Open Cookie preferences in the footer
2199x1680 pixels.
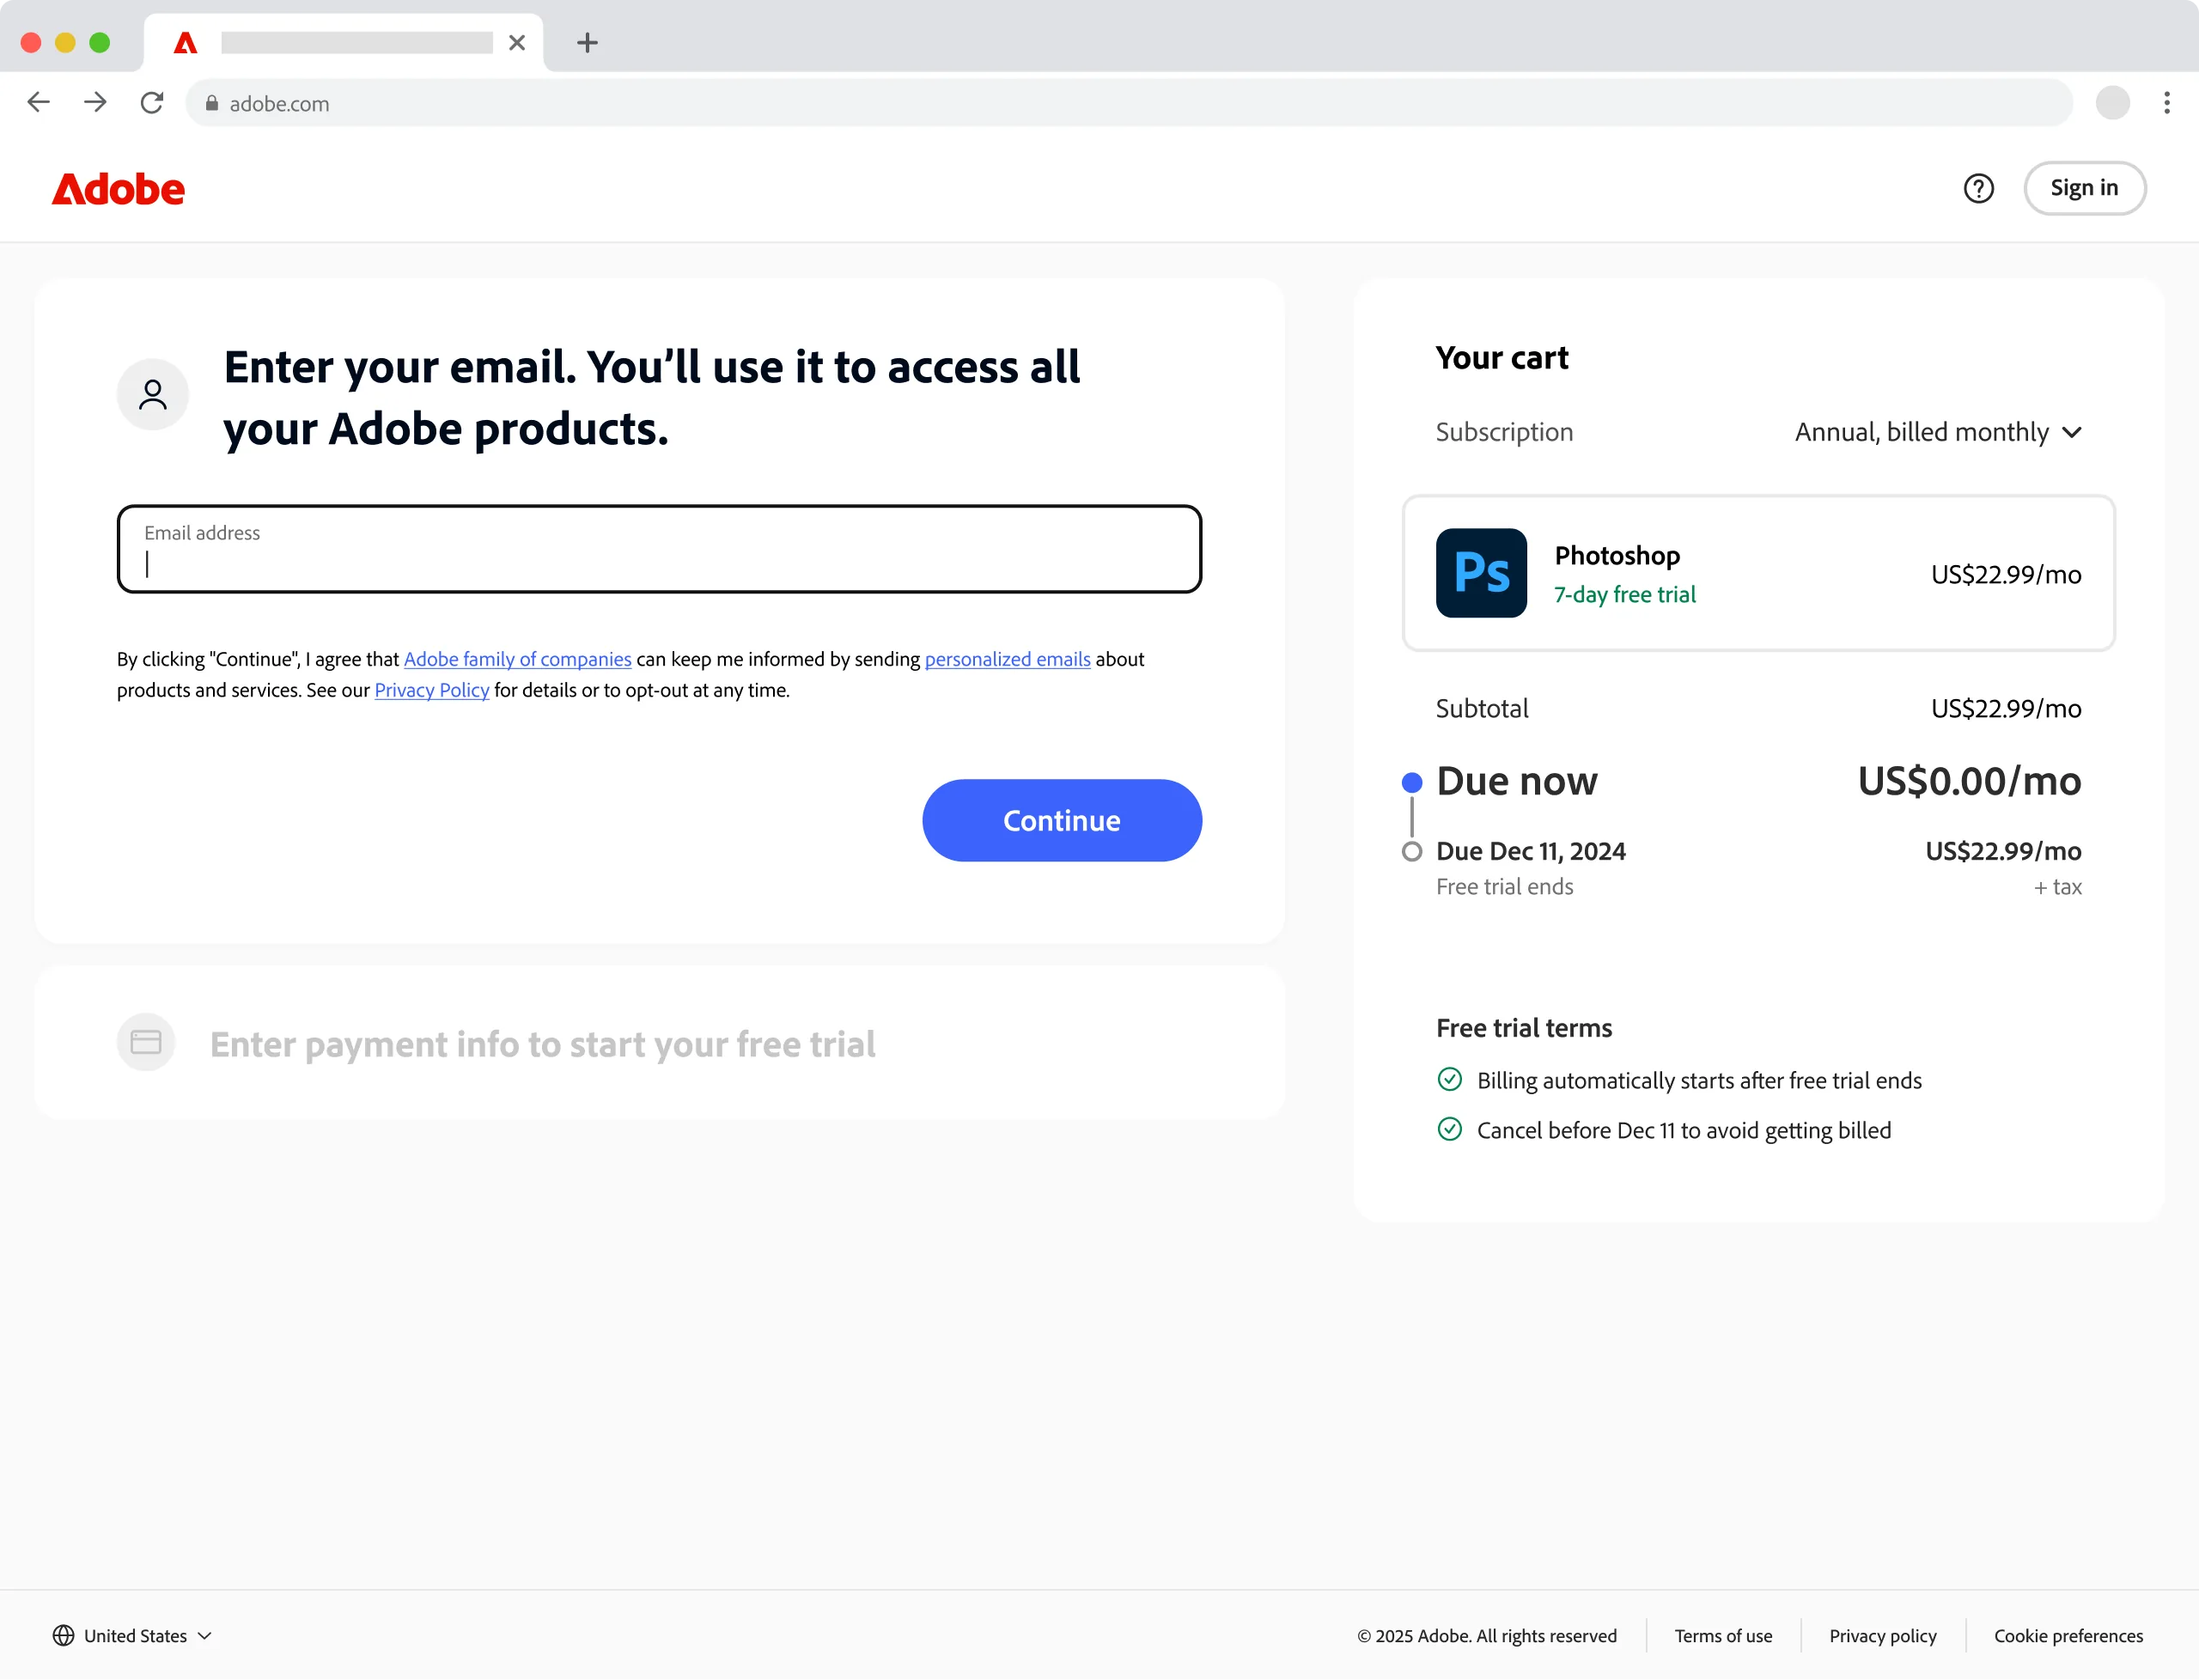pyautogui.click(x=2068, y=1635)
